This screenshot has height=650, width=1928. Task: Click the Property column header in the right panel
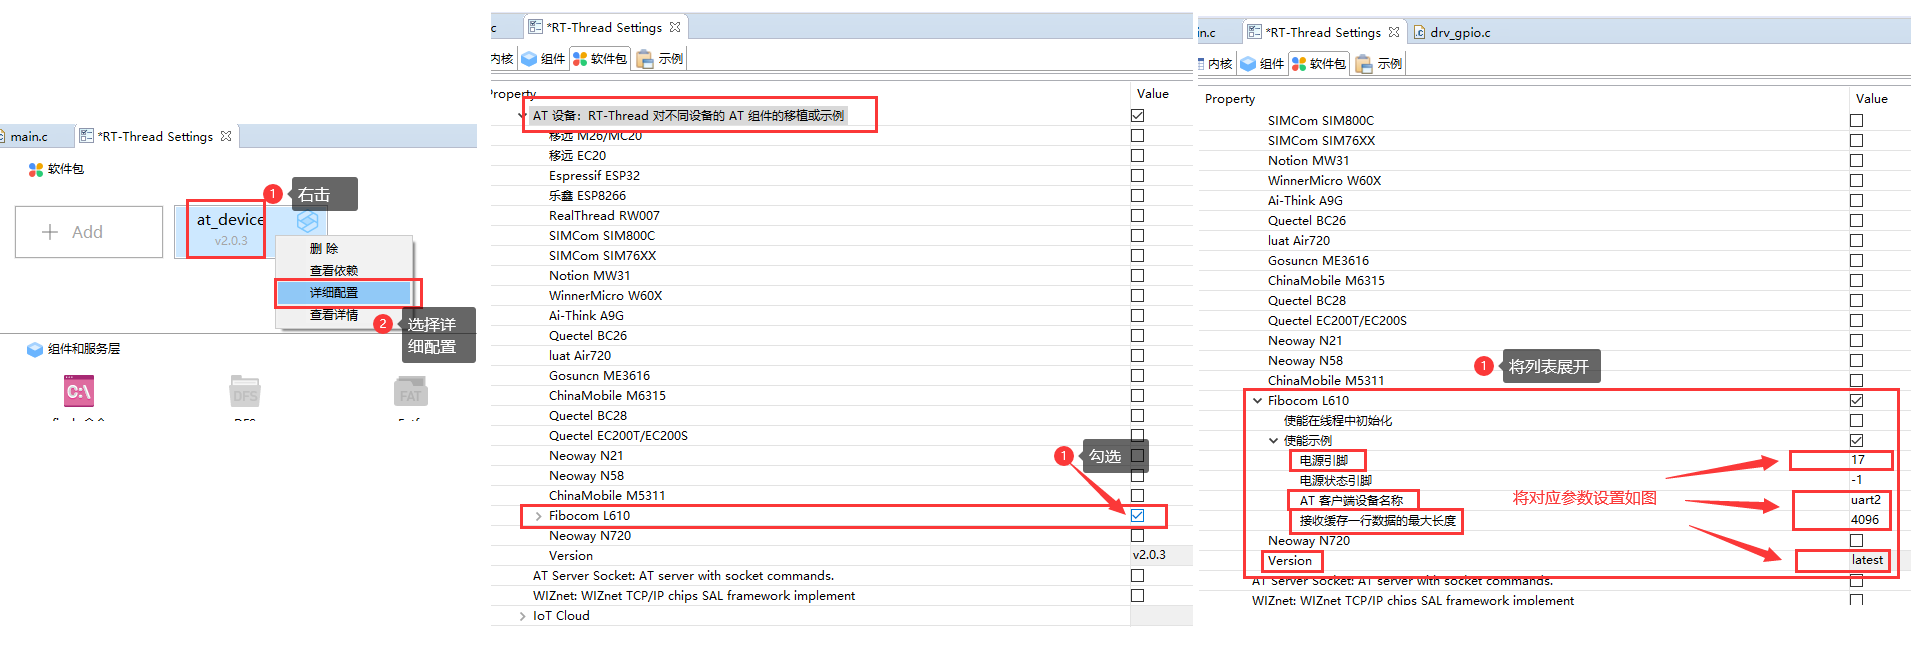1230,99
